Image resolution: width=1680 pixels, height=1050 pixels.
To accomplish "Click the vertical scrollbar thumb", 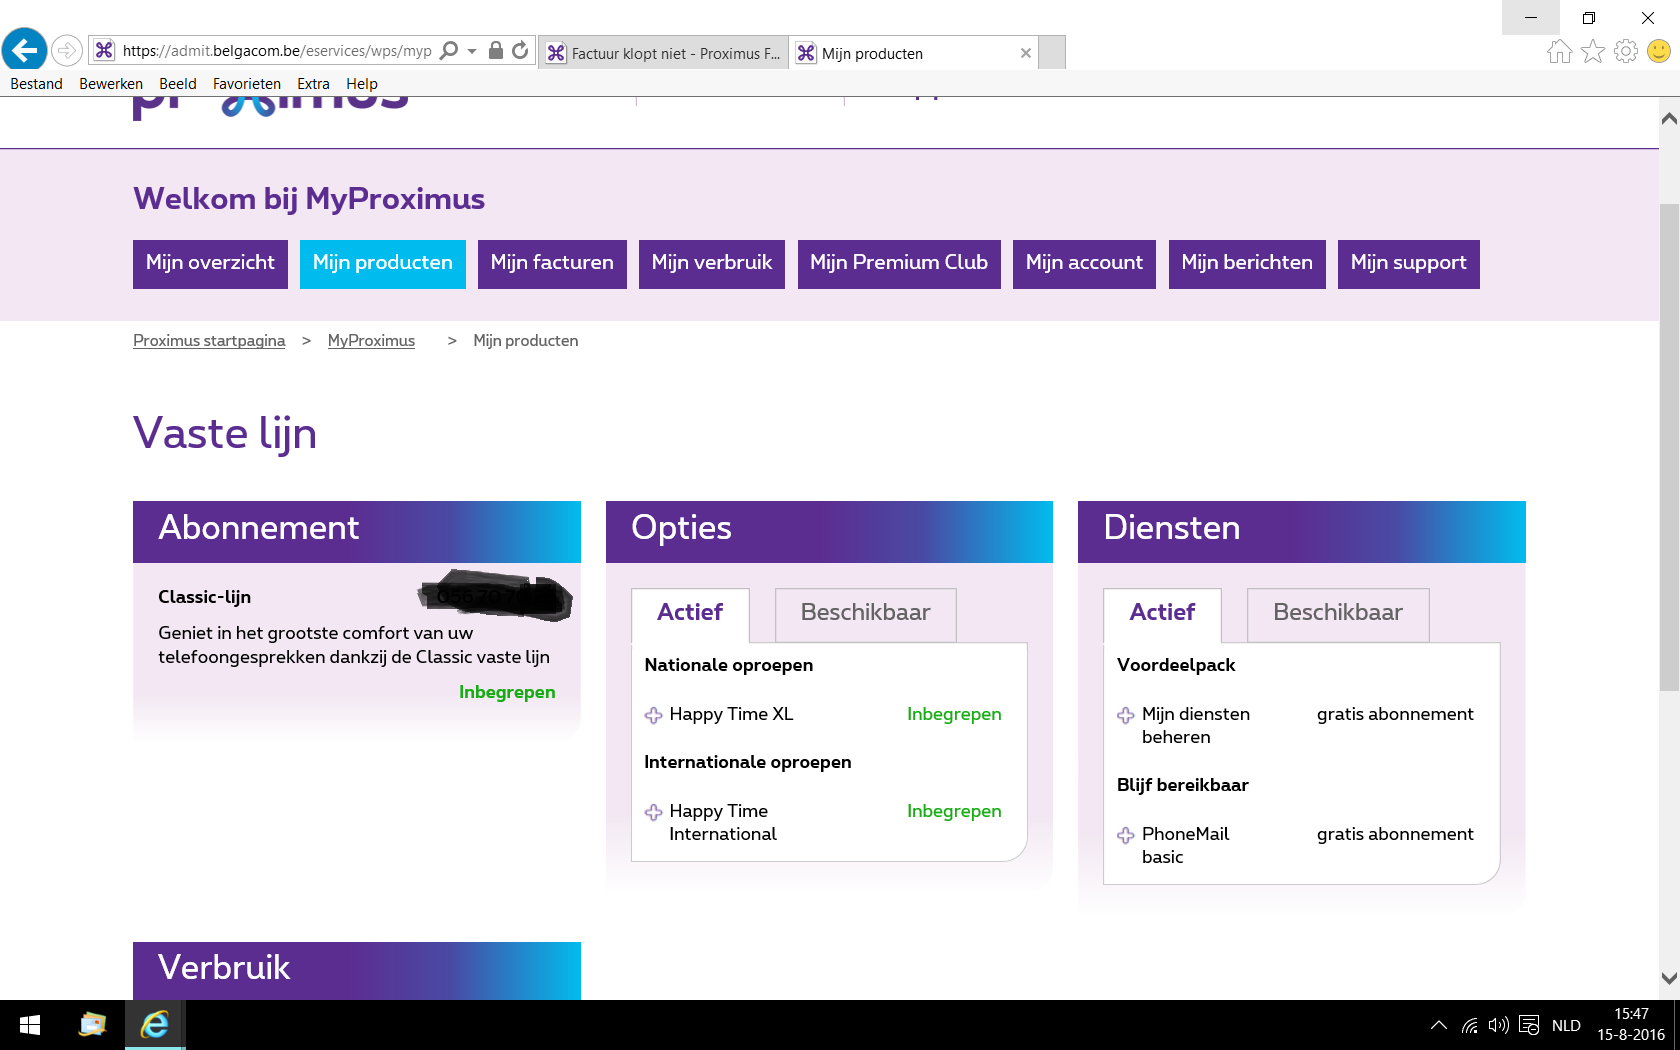I will click(1669, 447).
